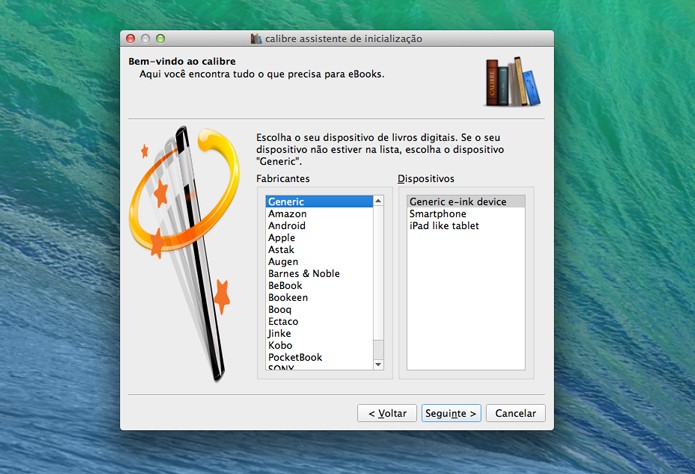The image size is (695, 474).
Task: Proceed with the Seguinte button
Action: tap(451, 413)
